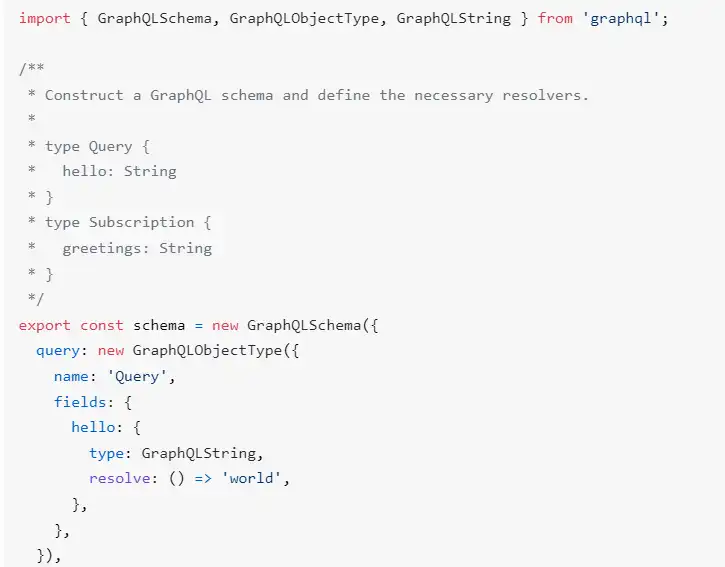The height and width of the screenshot is (567, 725).
Task: Click the 'fields' property key
Action: (x=80, y=401)
